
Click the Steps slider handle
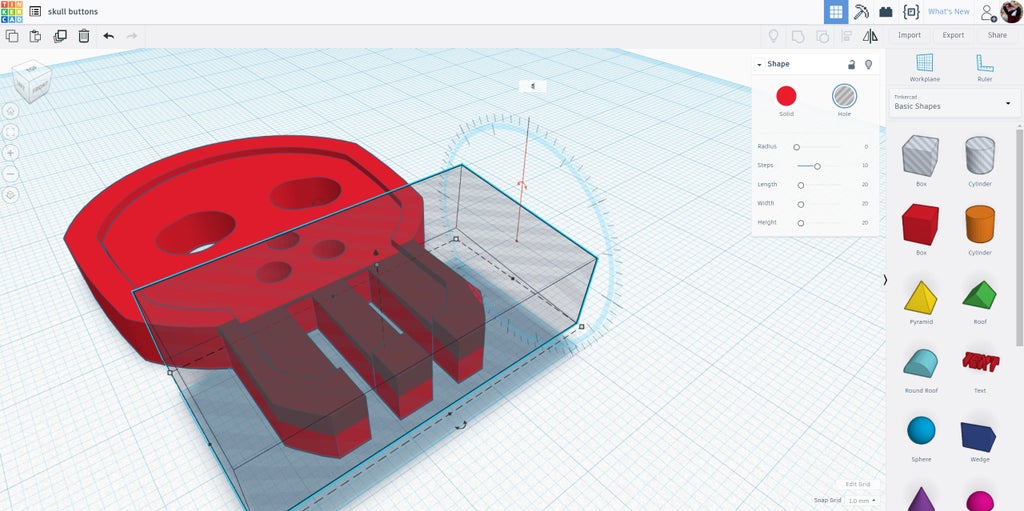pos(816,166)
